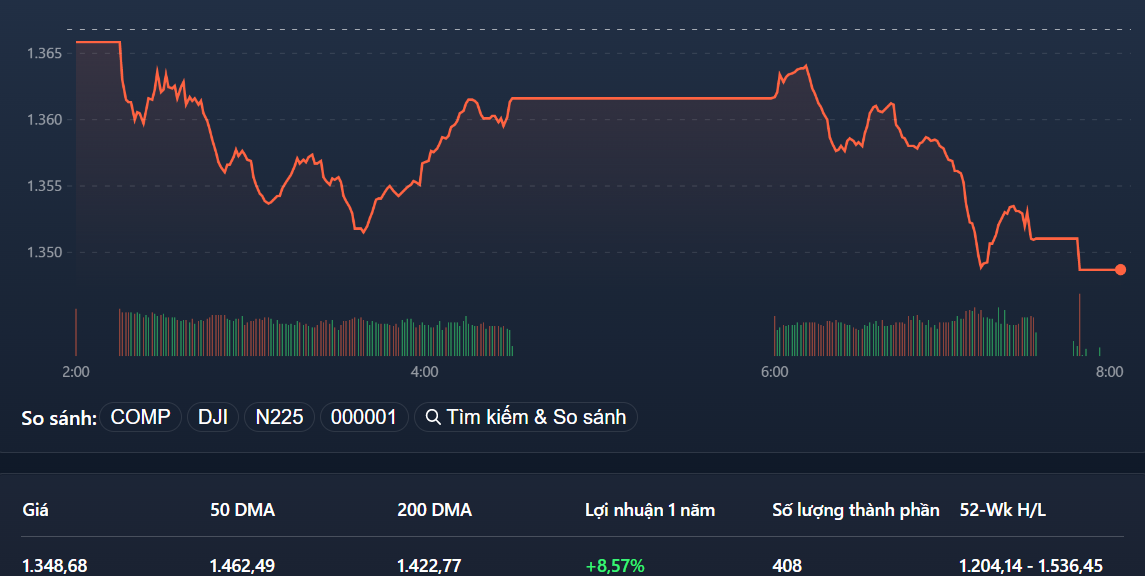
Task: Click the green +8,57% return link
Action: tap(616, 563)
